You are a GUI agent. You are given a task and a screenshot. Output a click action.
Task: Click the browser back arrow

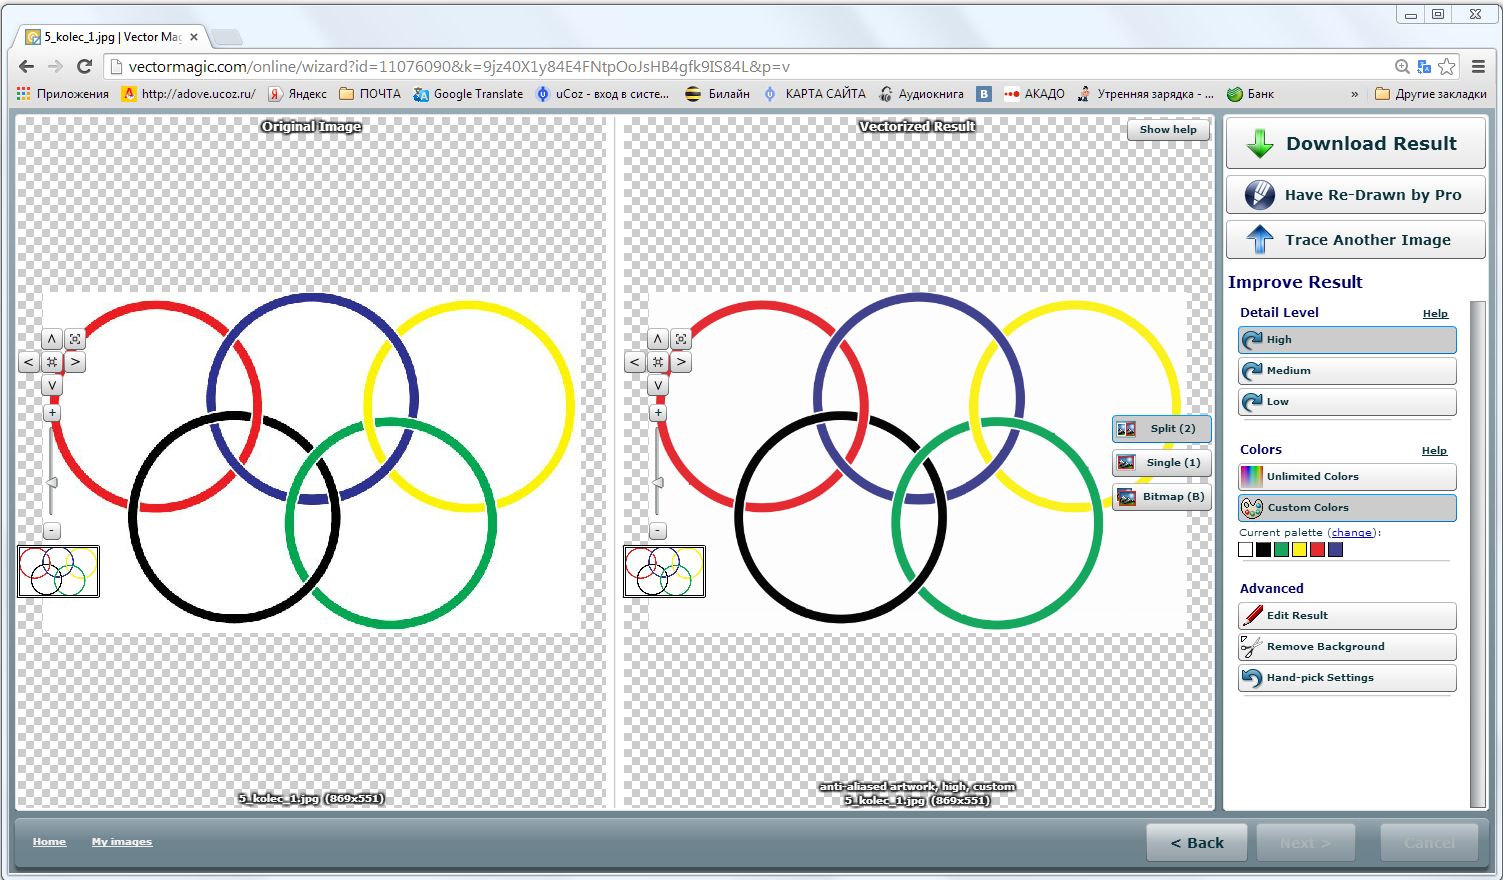[x=26, y=66]
